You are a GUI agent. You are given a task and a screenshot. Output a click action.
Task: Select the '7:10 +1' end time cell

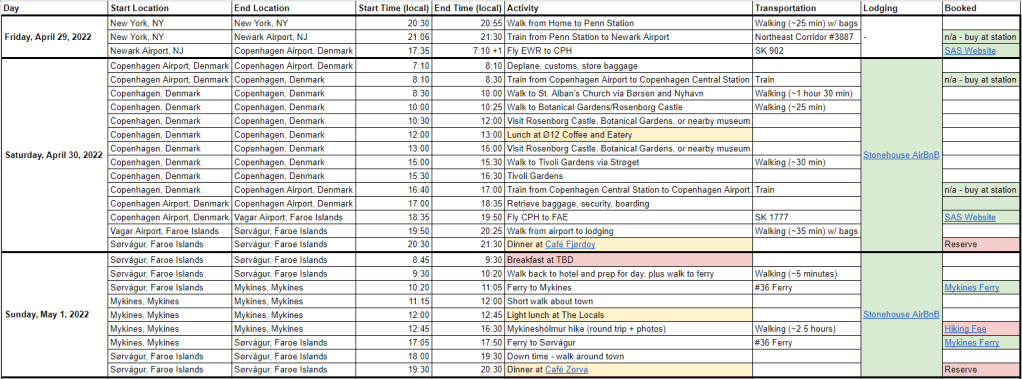pyautogui.click(x=468, y=50)
